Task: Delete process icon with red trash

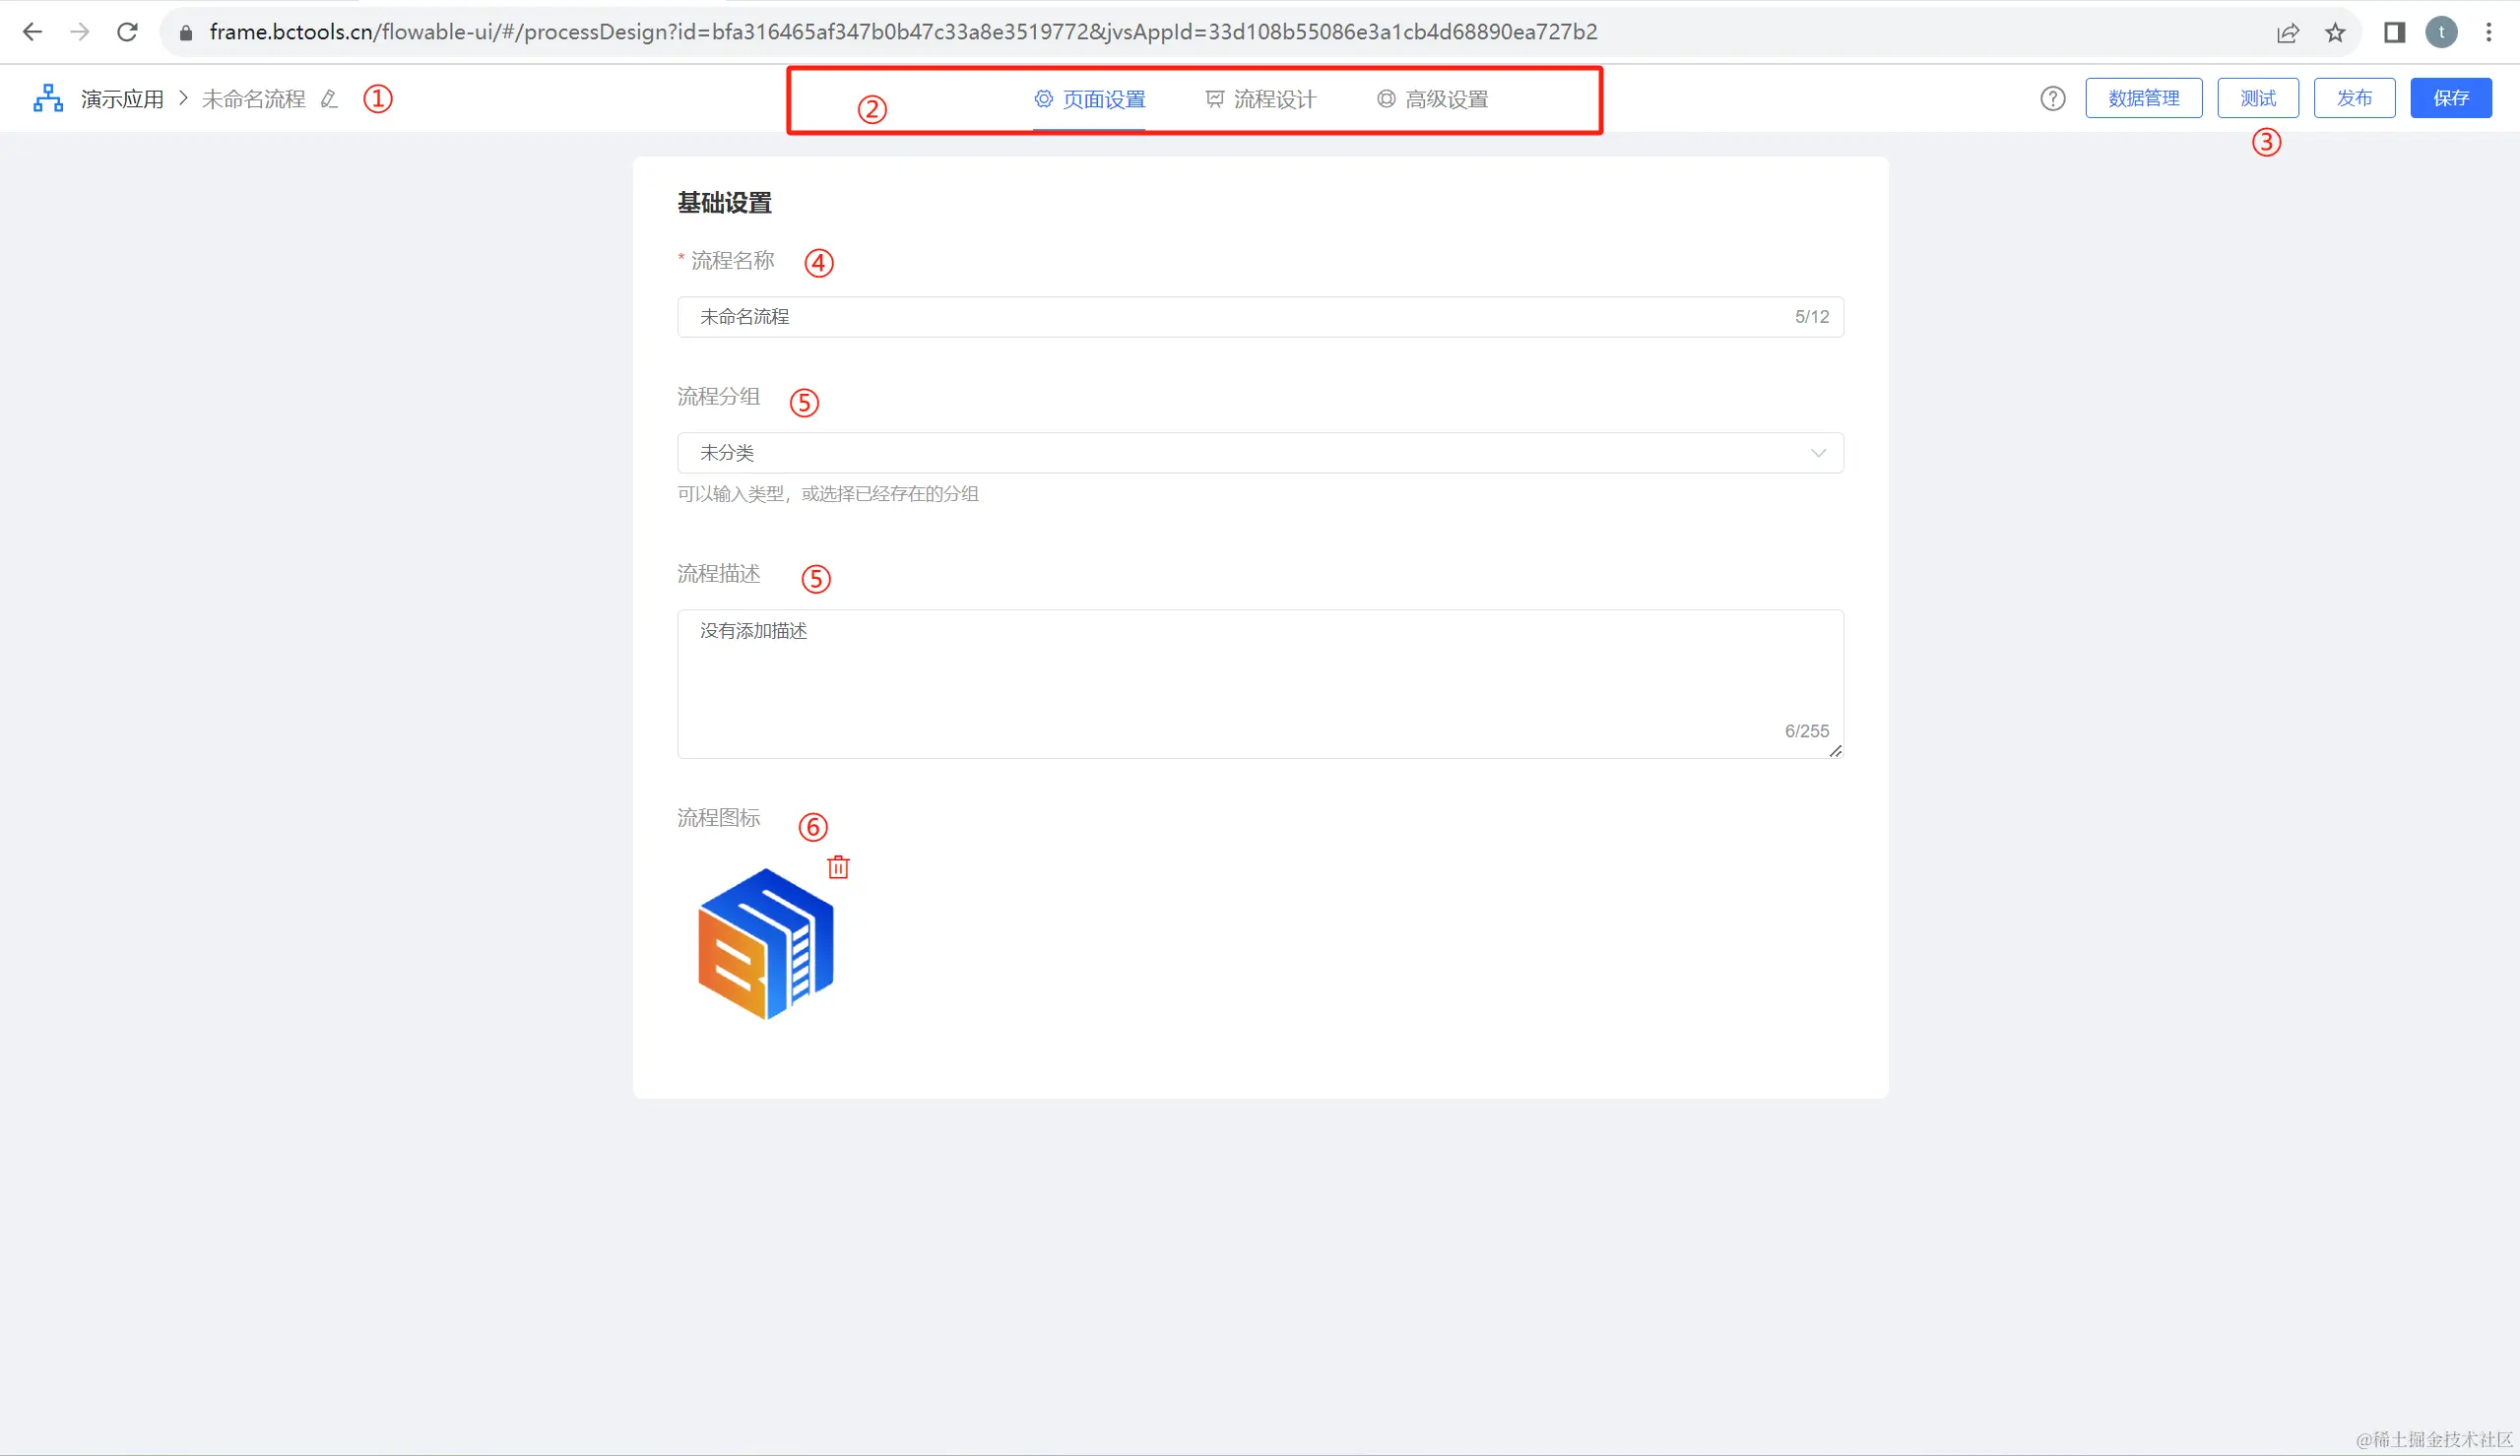Action: (x=838, y=867)
